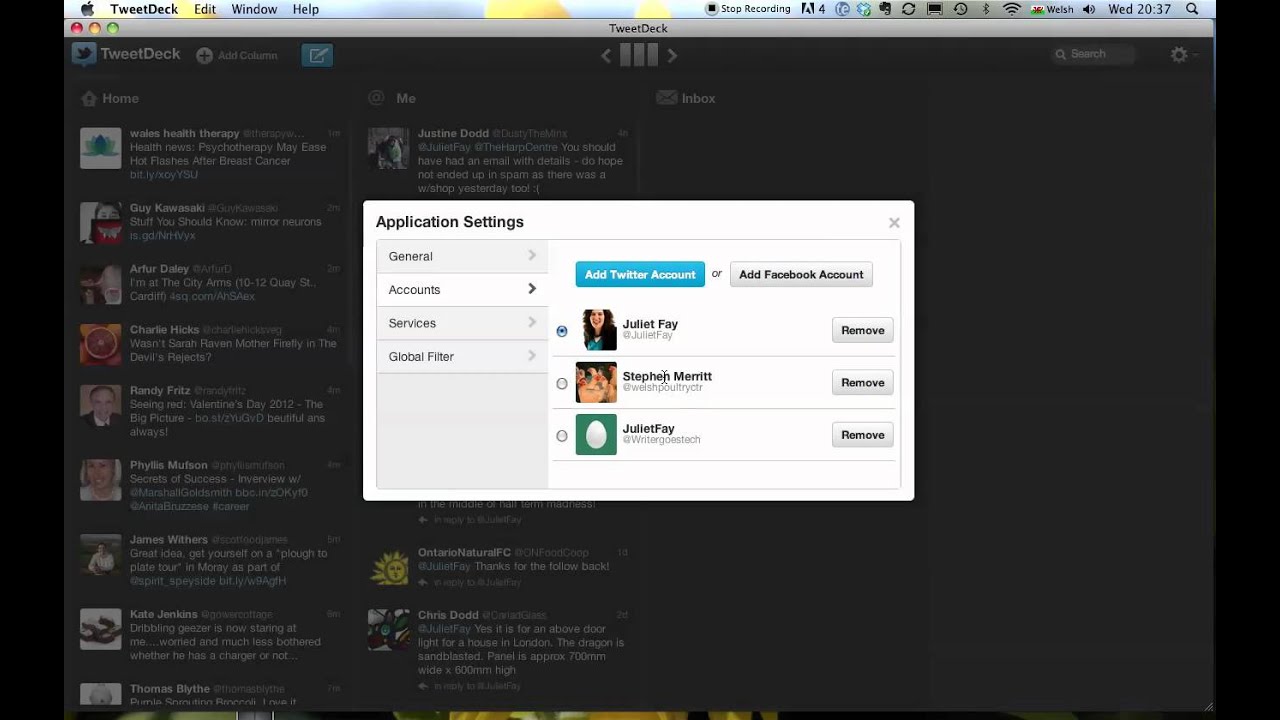This screenshot has height=720, width=1280.
Task: Click the Add Column plus icon
Action: (x=204, y=56)
